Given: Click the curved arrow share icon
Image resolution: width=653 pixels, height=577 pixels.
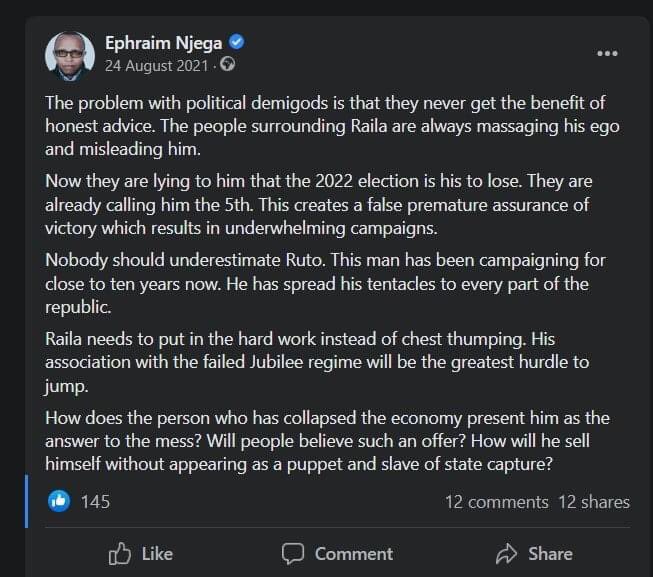Looking at the screenshot, I should pyautogui.click(x=506, y=554).
